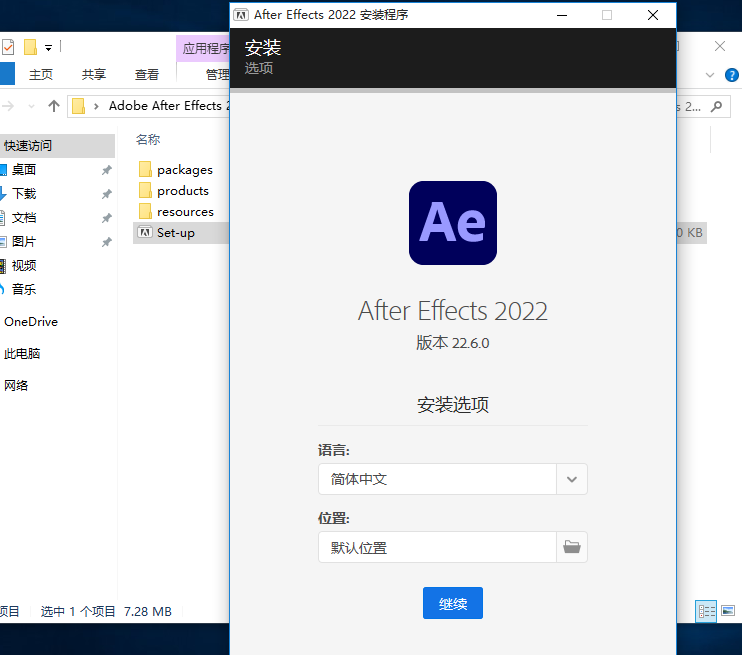Open the quick access toolbar customize dropdown
The image size is (742, 655).
click(x=48, y=47)
